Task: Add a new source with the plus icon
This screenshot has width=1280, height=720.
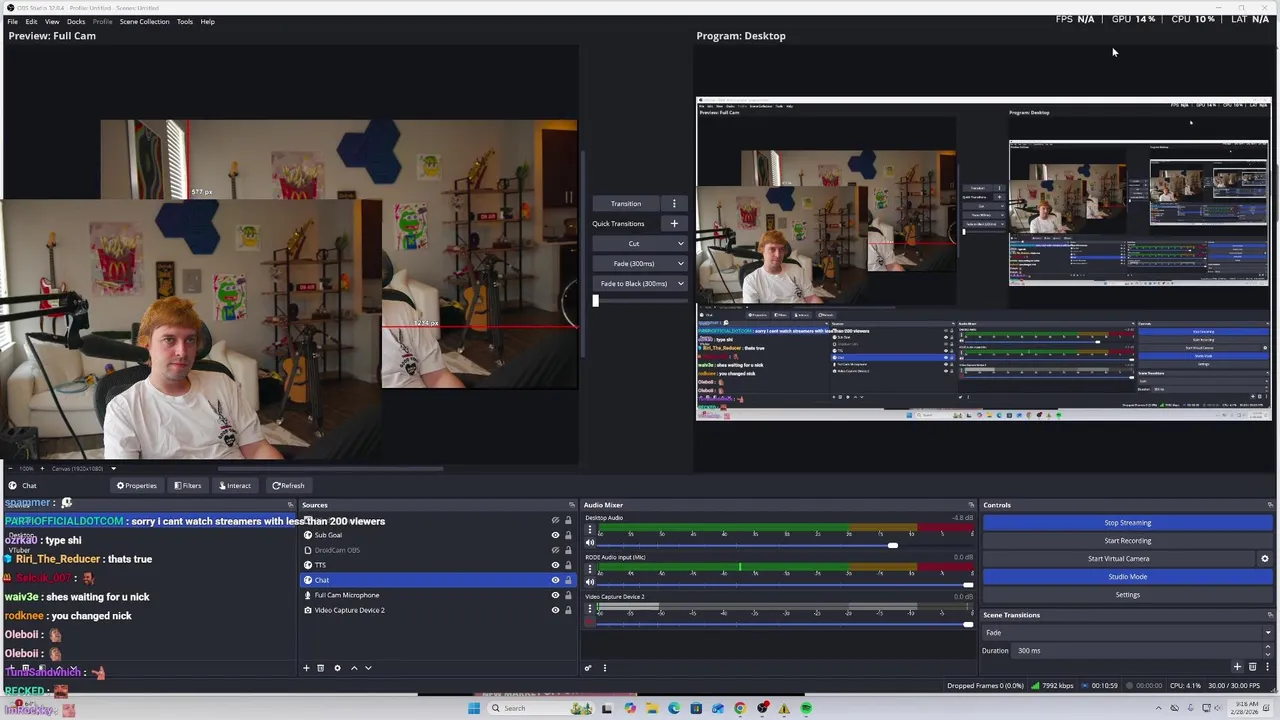Action: pos(307,668)
